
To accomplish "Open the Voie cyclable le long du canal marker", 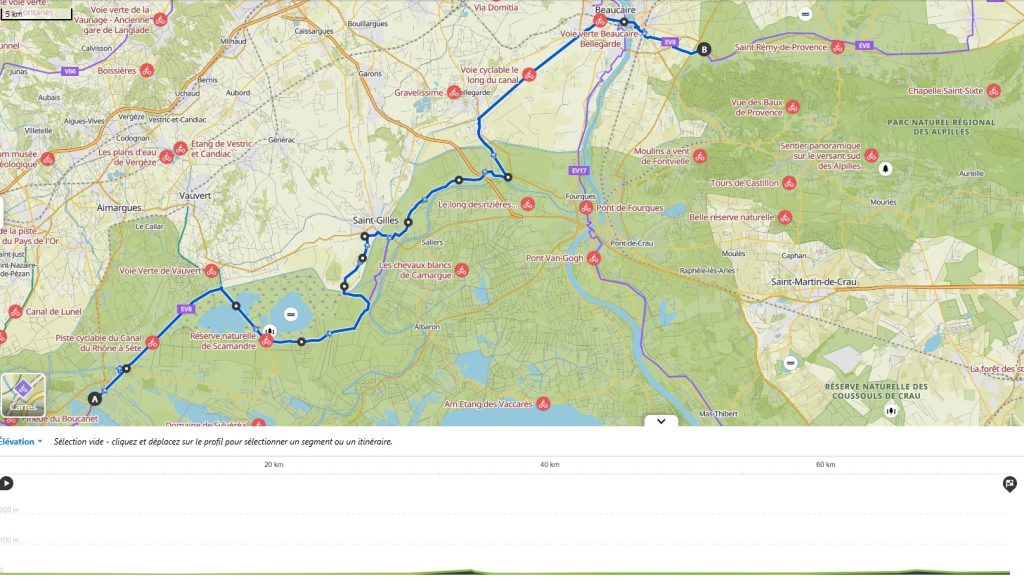I will click(529, 75).
